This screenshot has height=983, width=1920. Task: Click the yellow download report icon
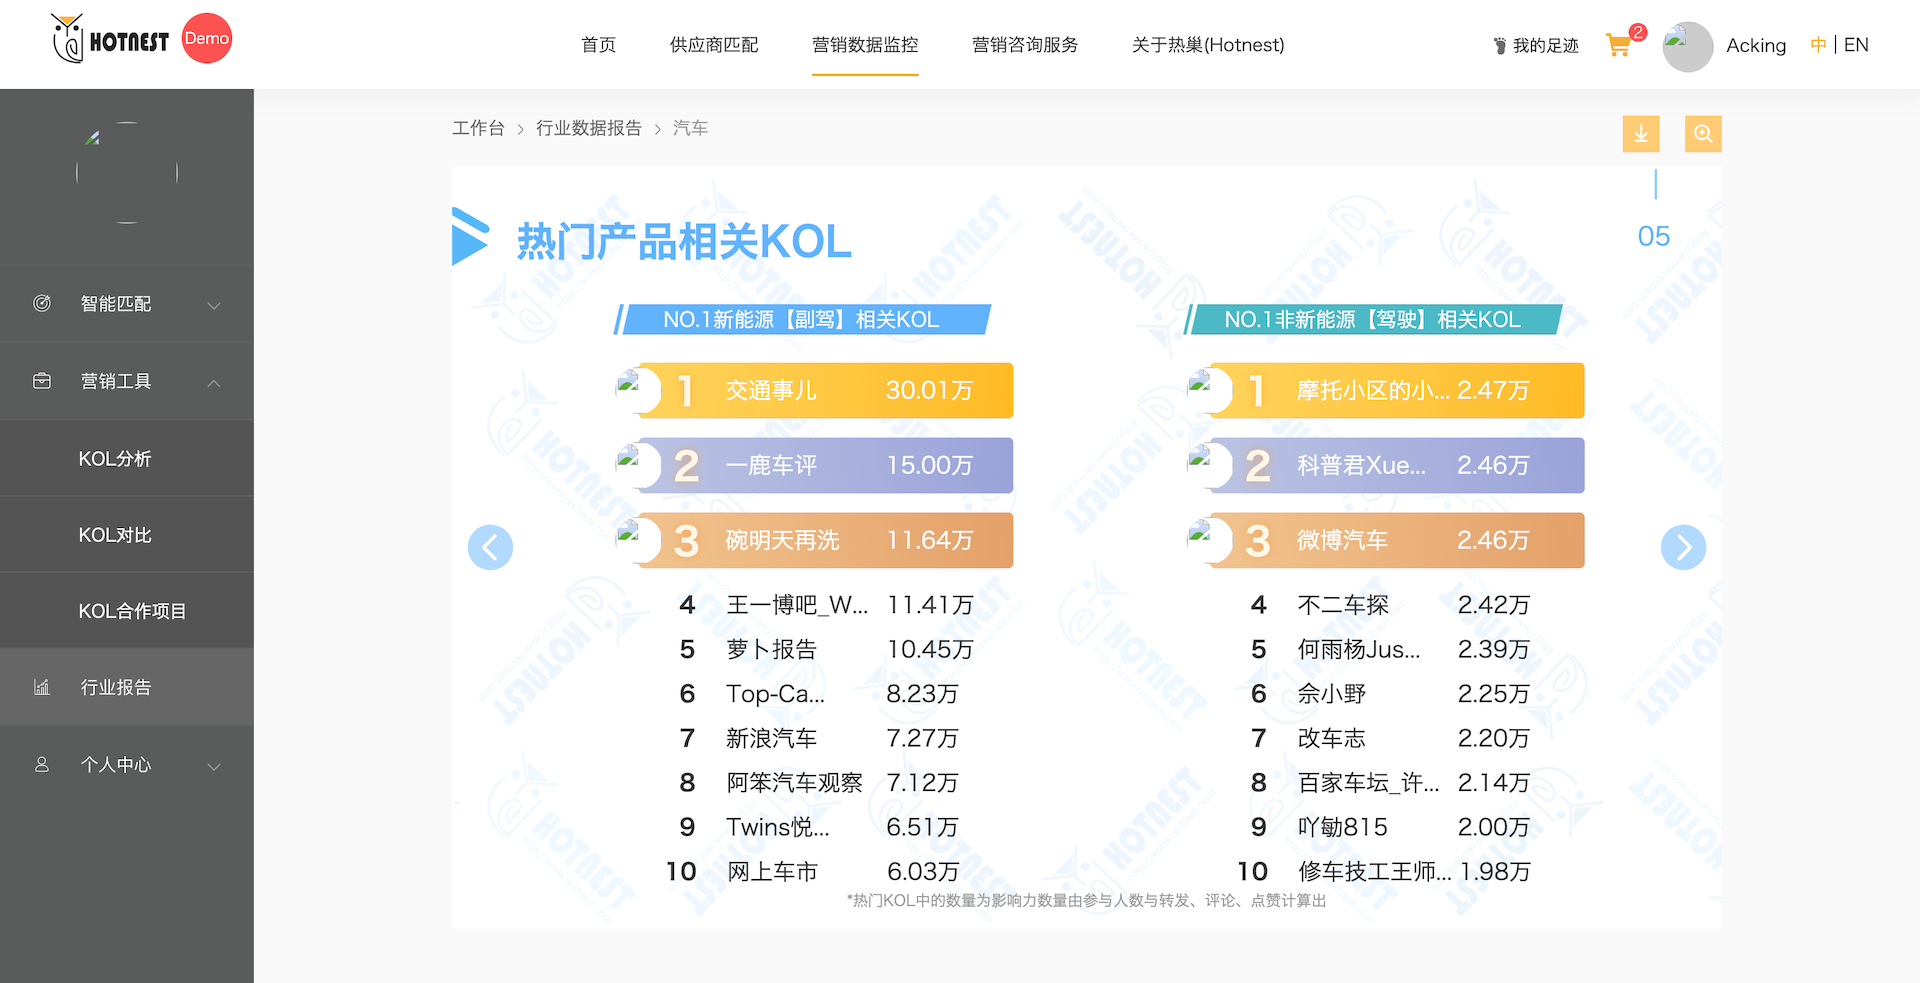pyautogui.click(x=1640, y=134)
